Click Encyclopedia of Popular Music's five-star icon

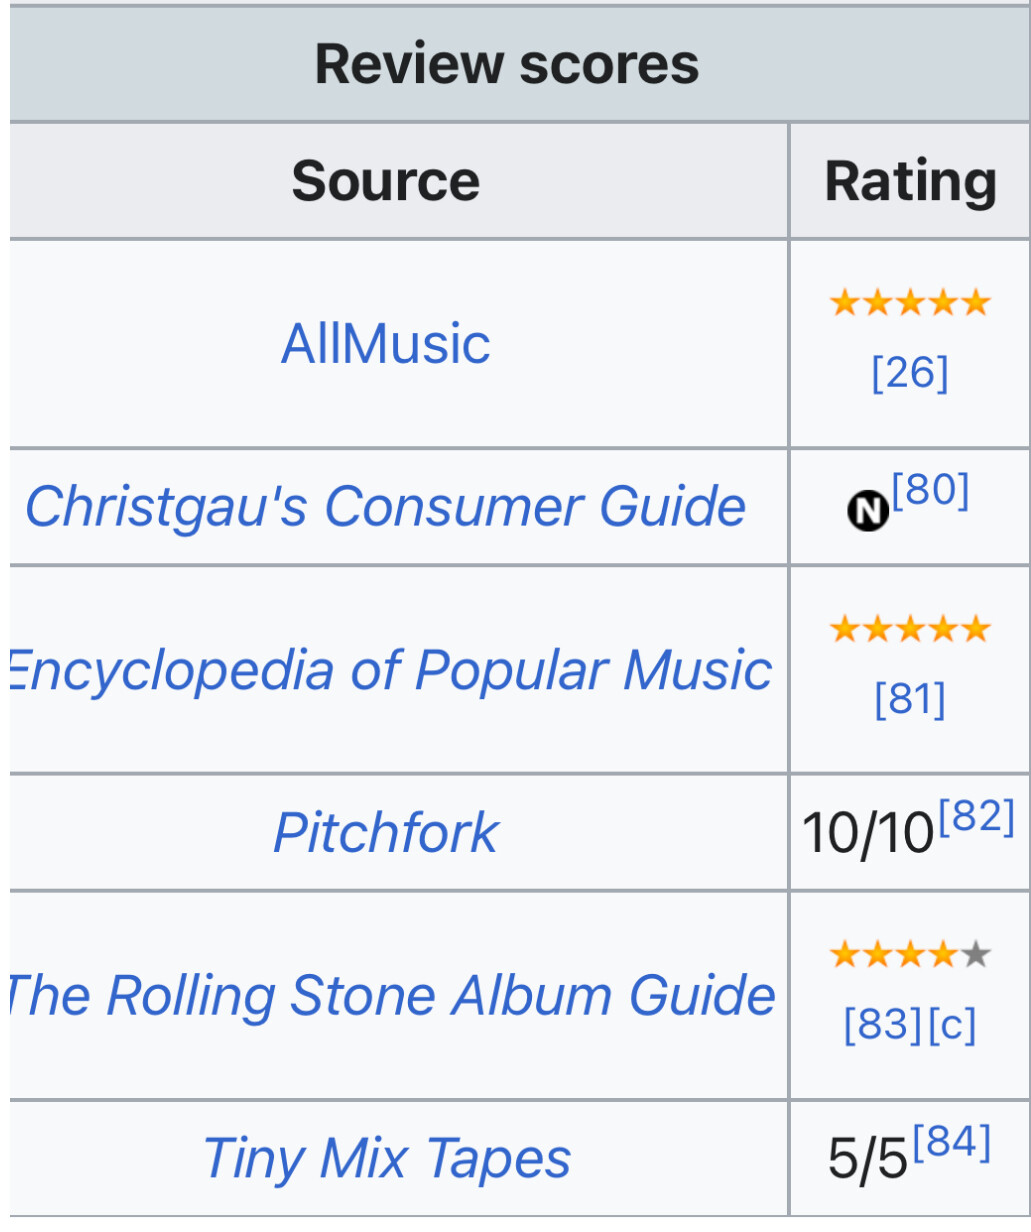point(909,629)
